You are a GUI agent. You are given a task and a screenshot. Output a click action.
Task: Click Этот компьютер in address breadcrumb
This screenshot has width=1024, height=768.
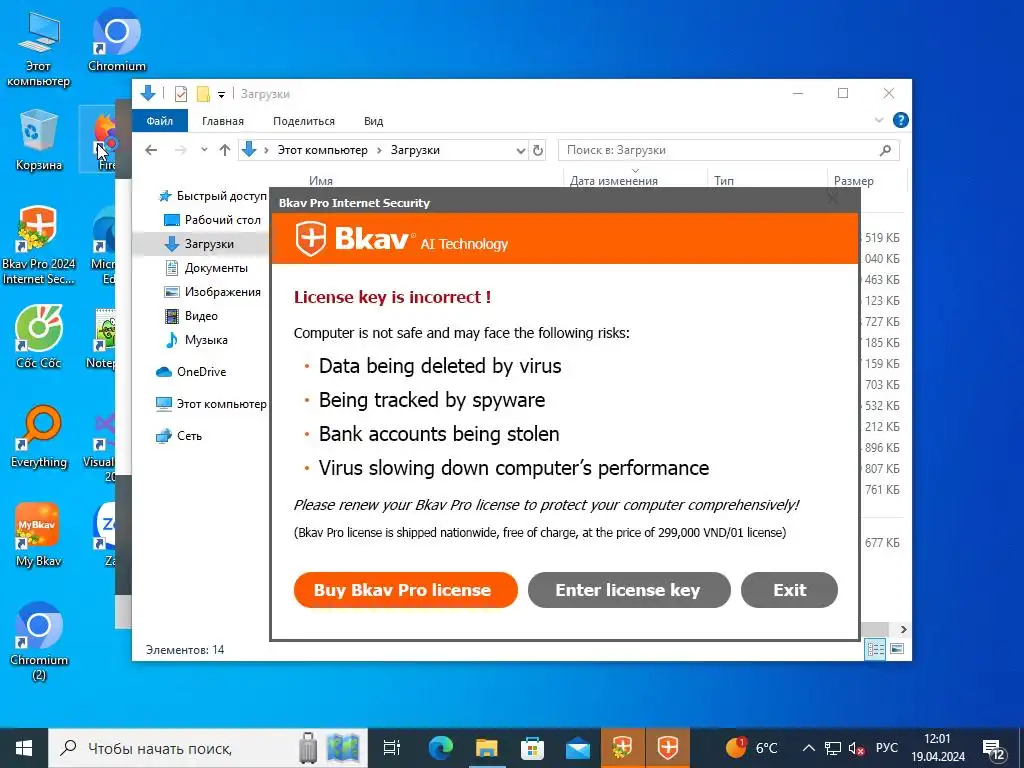(323, 150)
